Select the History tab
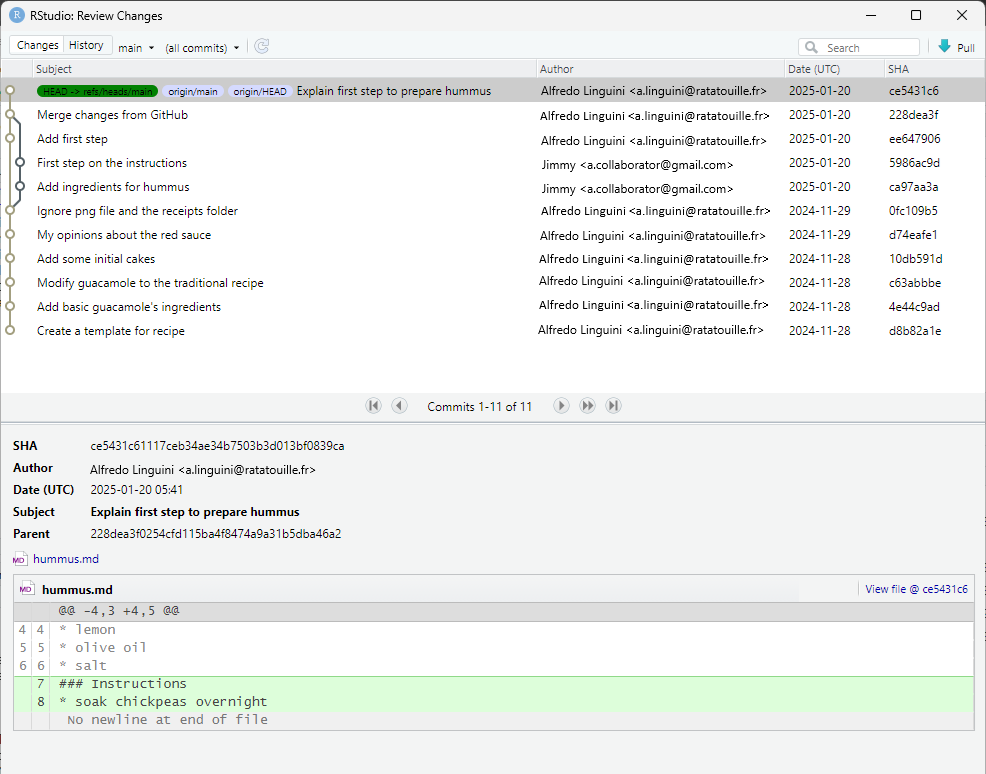This screenshot has height=774, width=986. (86, 44)
